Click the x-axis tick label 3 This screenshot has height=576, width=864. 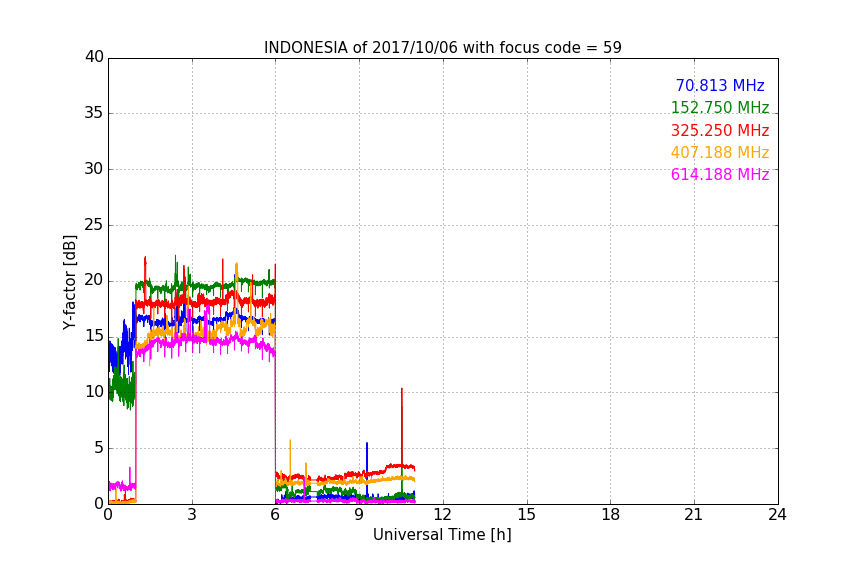click(x=192, y=515)
